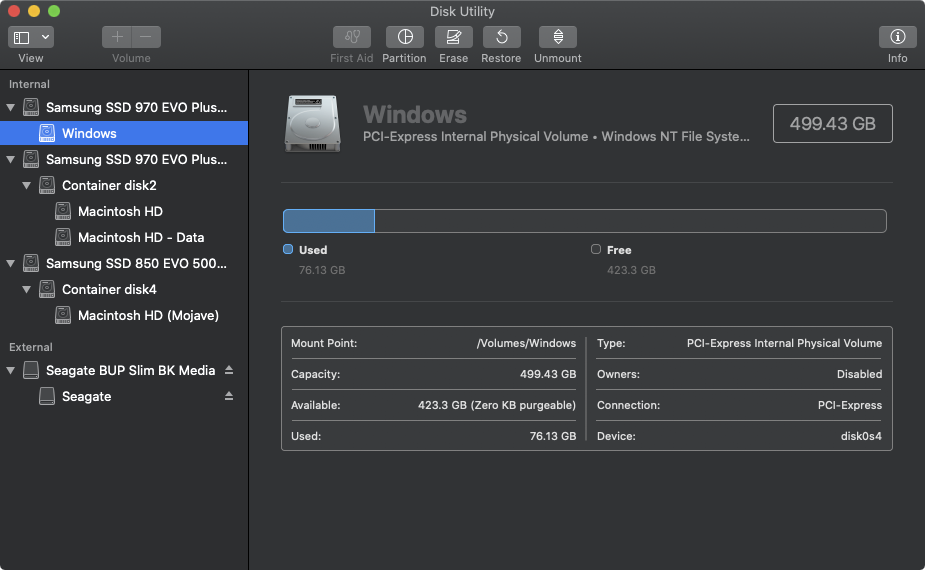This screenshot has width=925, height=570.
Task: Click the Windows sidebar volume icon
Action: [x=47, y=133]
